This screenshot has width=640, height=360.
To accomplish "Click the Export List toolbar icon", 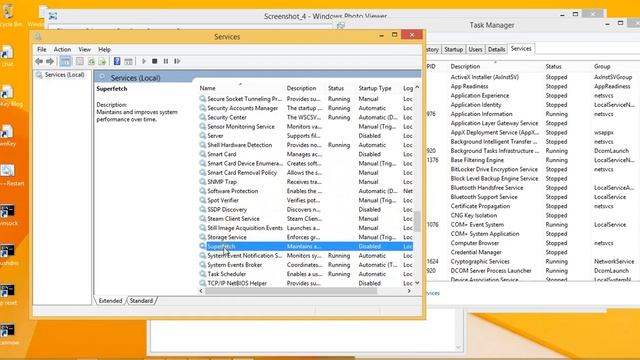I will (102, 61).
